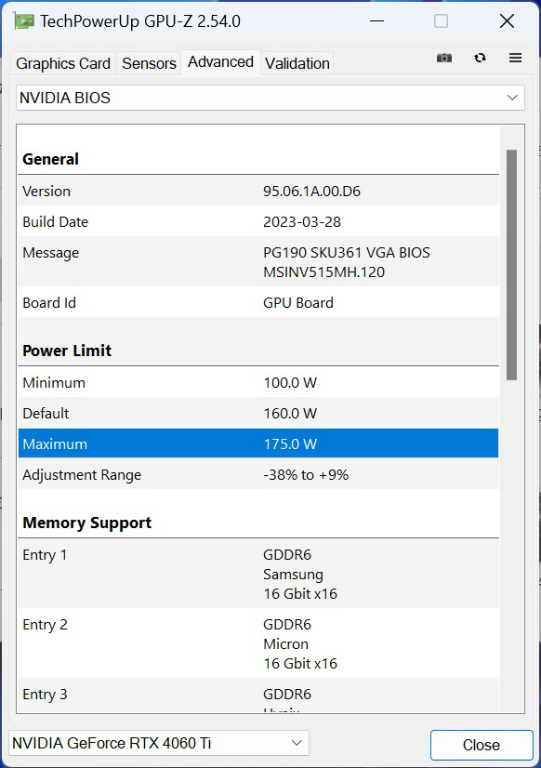Click the Power Limit section header
541x768 pixels.
pos(67,351)
